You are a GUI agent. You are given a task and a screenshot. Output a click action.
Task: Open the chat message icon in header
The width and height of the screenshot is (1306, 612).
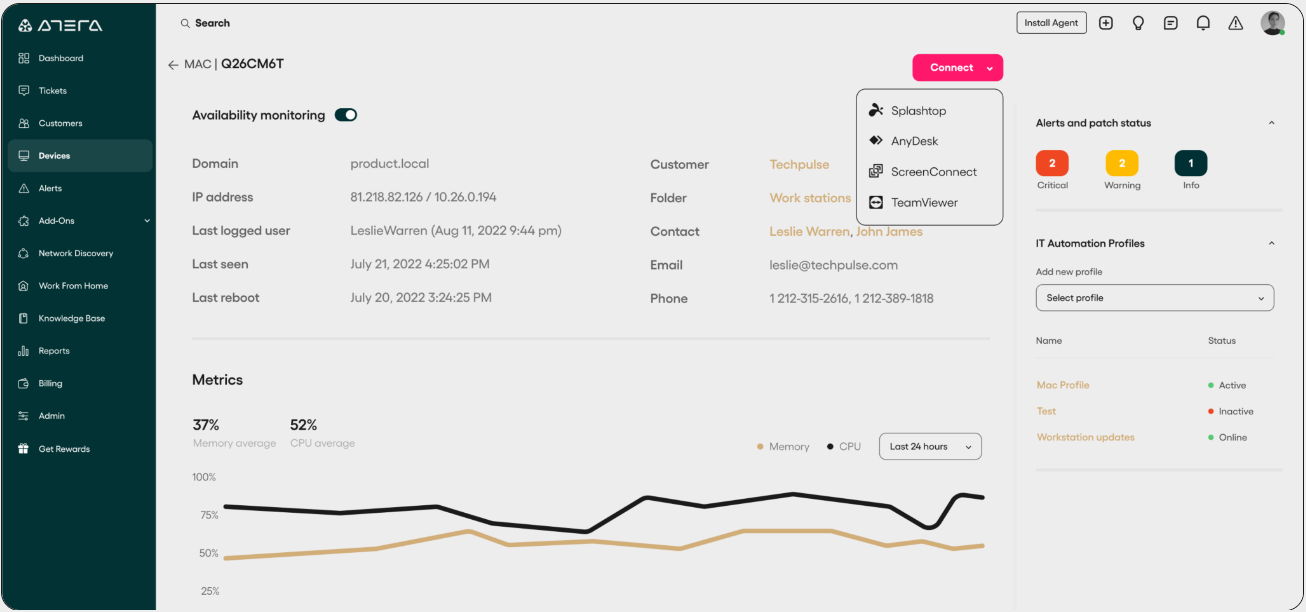(x=1170, y=23)
